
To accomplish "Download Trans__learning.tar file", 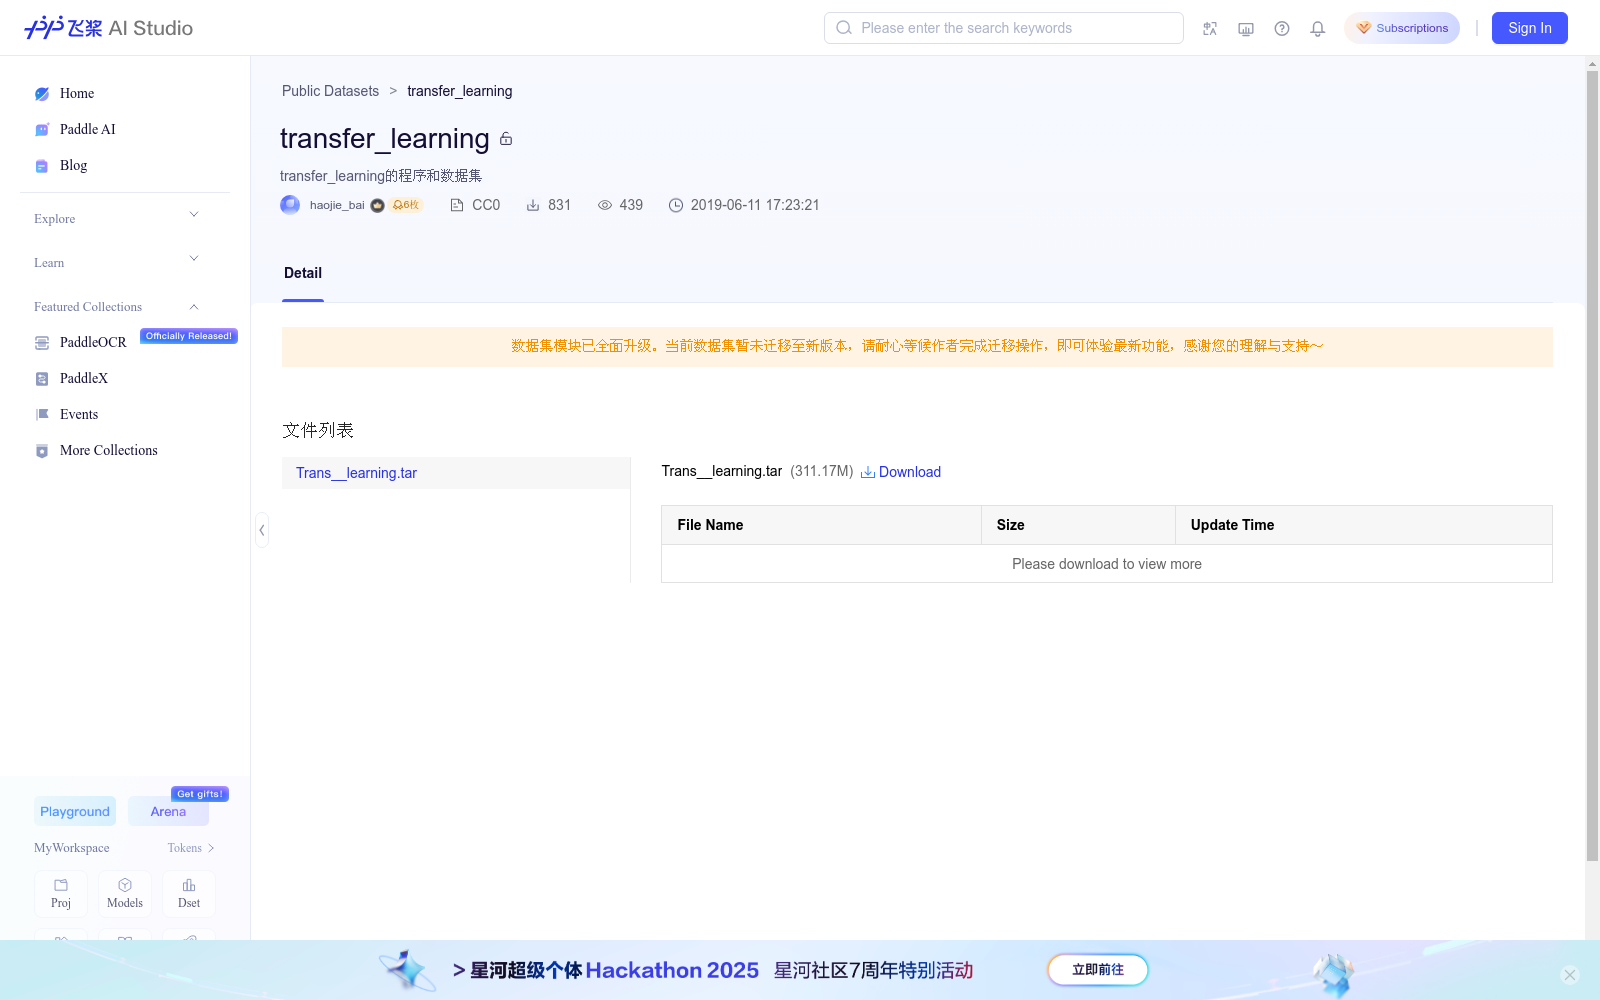I will pos(901,472).
